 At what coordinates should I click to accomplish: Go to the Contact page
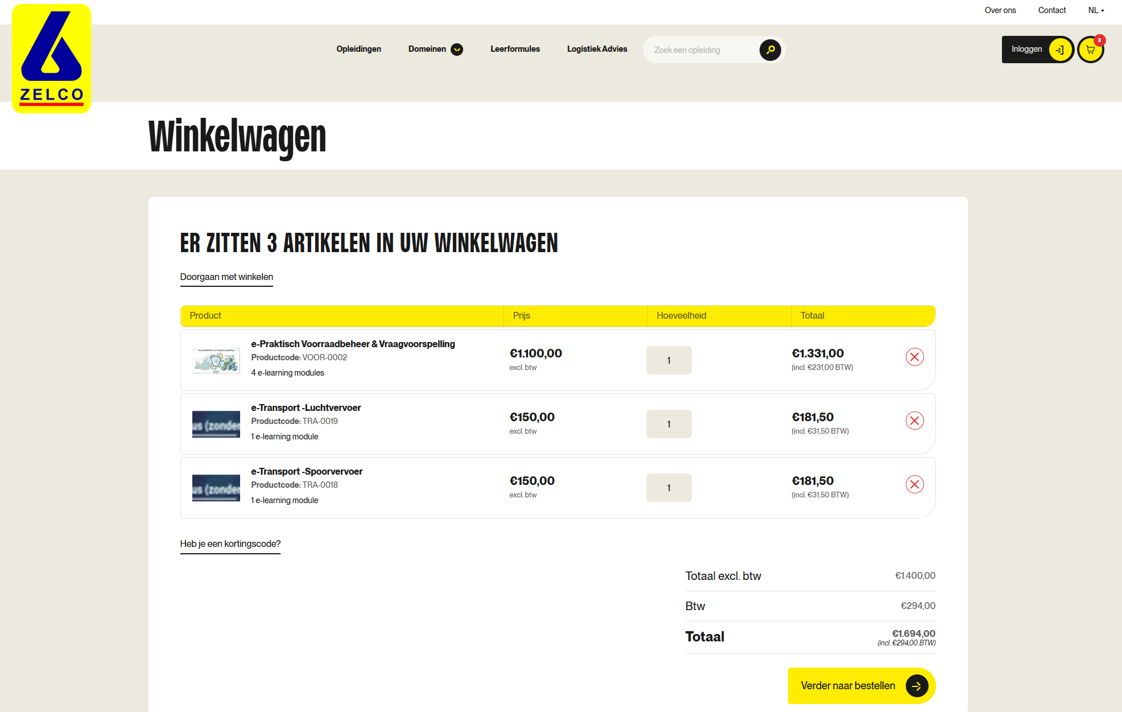coord(1052,10)
